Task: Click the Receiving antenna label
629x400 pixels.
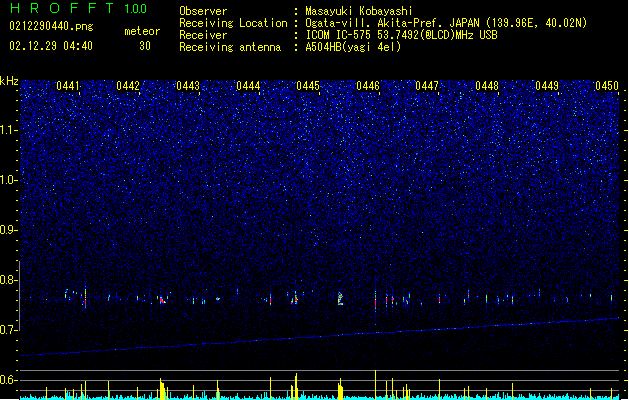Action: point(230,47)
